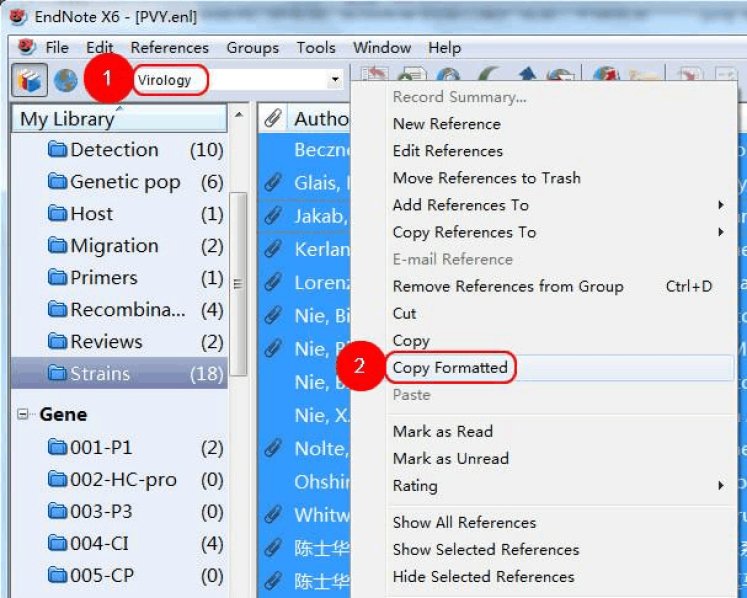Click the groups panel scrollbar thumb

point(238,284)
